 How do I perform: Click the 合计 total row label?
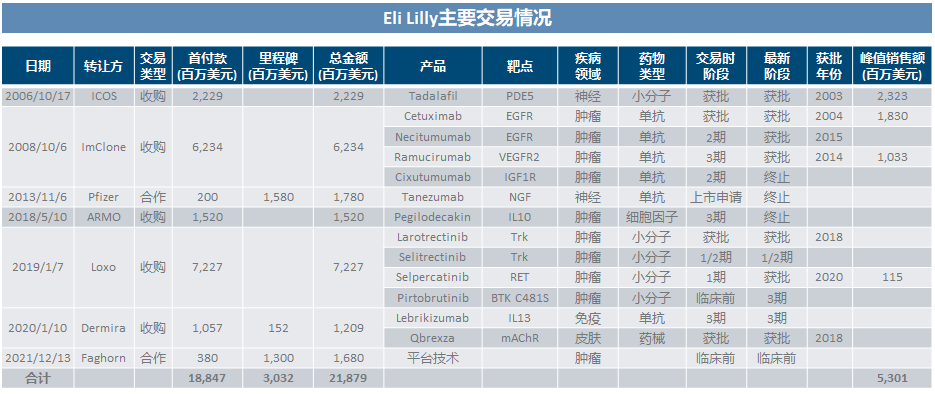pyautogui.click(x=38, y=378)
